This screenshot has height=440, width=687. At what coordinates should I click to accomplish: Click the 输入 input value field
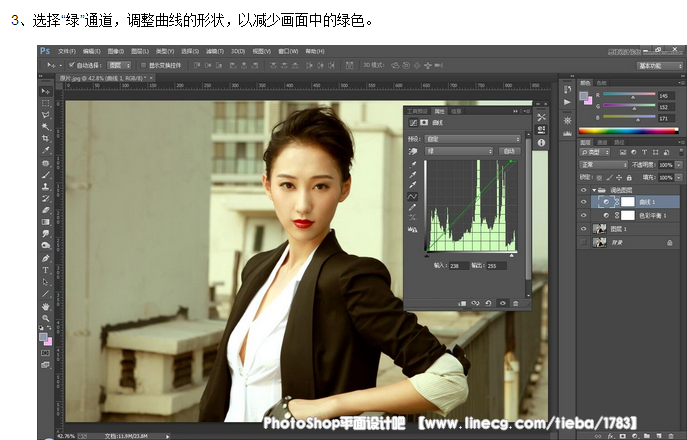(x=459, y=266)
